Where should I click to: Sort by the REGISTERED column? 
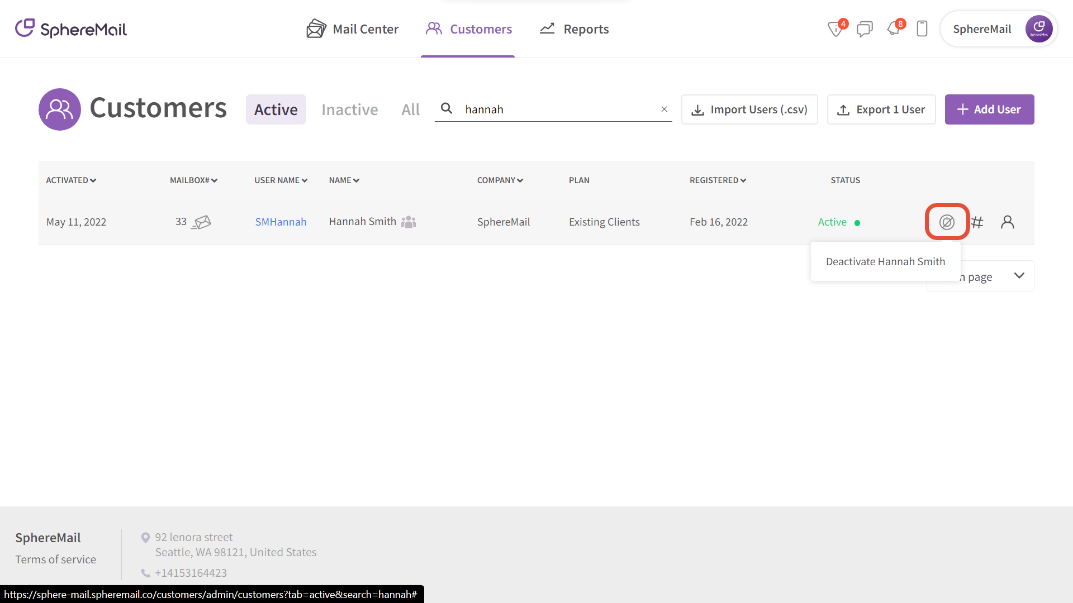[x=718, y=180]
